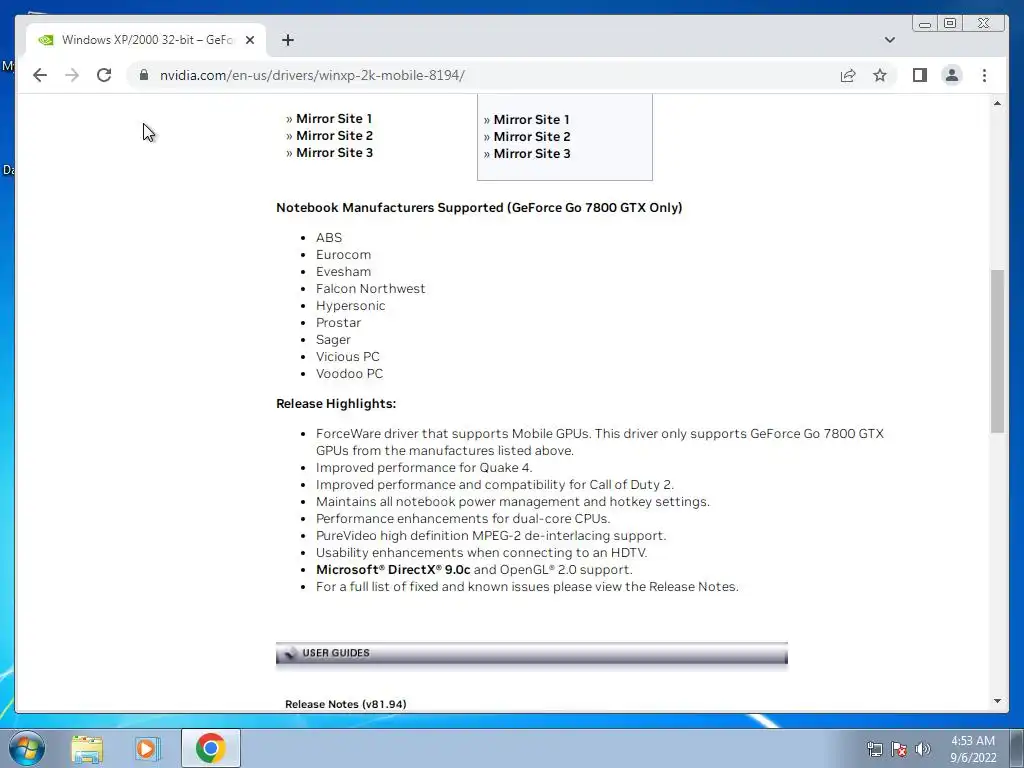Screen dimensions: 1024x768
Task: Open the Windows Start menu
Action: point(27,748)
